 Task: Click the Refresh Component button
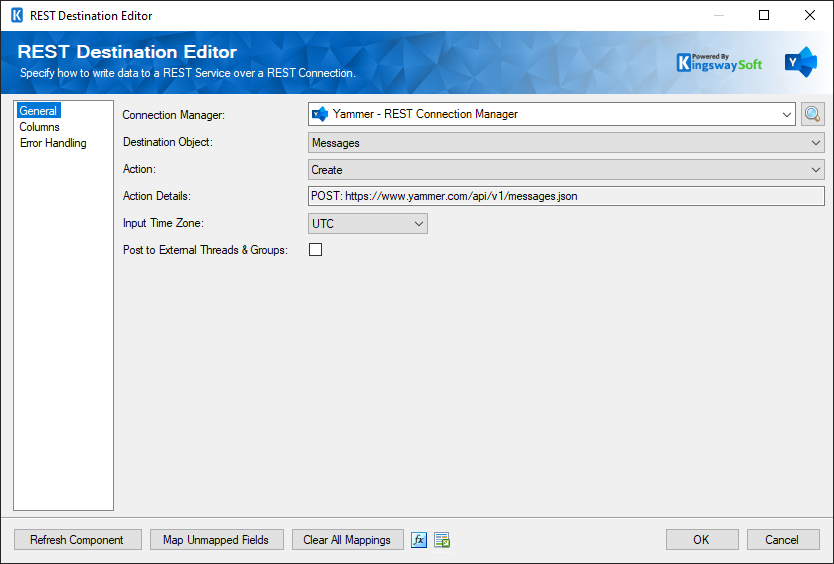[78, 540]
